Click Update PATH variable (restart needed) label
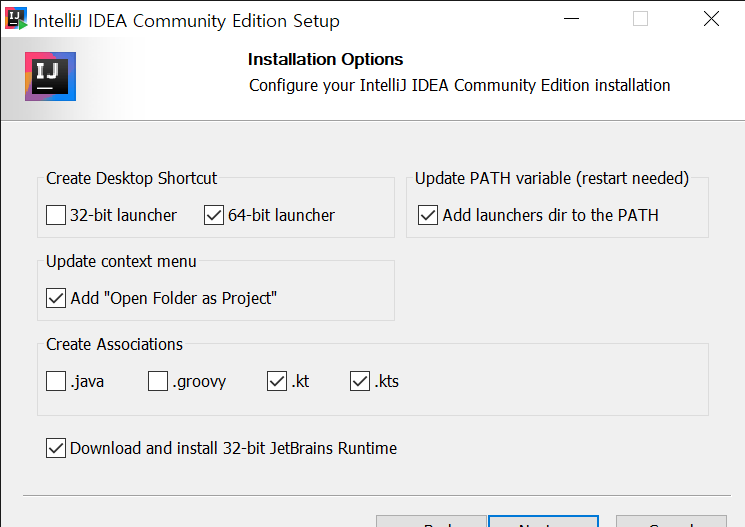745x527 pixels. point(552,178)
